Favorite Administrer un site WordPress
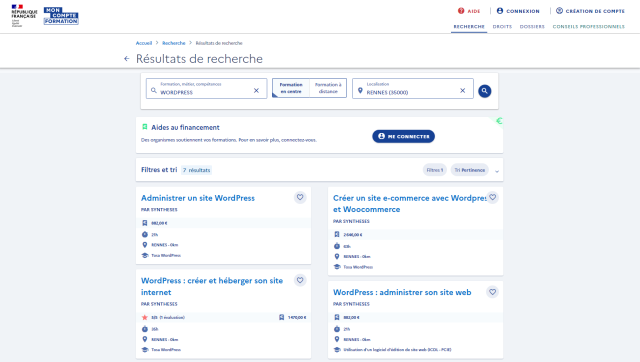The width and height of the screenshot is (640, 362). coord(300,198)
